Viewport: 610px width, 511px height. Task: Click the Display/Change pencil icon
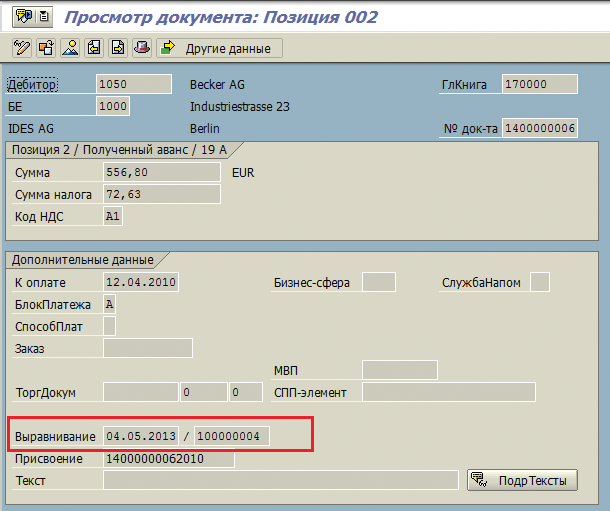click(x=21, y=48)
